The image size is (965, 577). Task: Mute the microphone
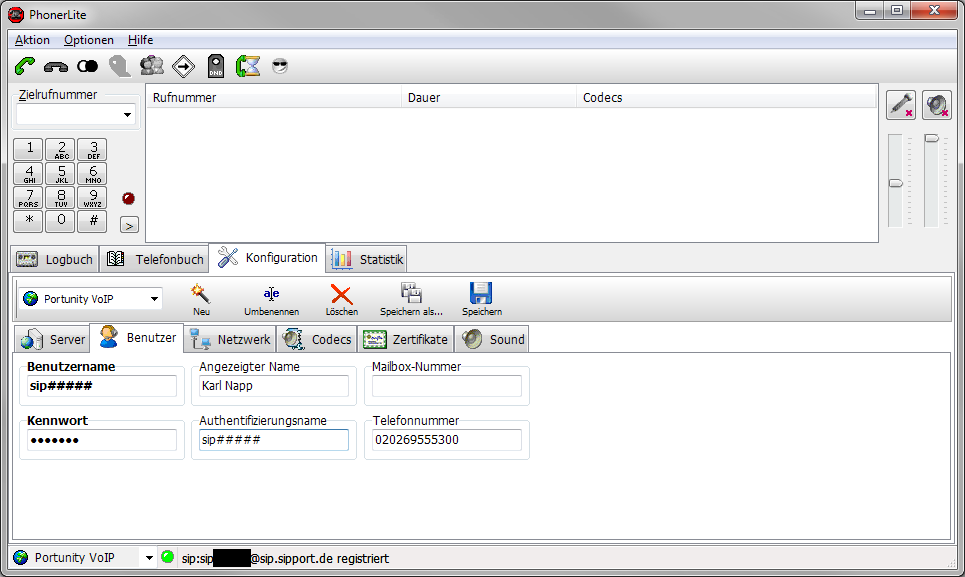click(x=901, y=105)
